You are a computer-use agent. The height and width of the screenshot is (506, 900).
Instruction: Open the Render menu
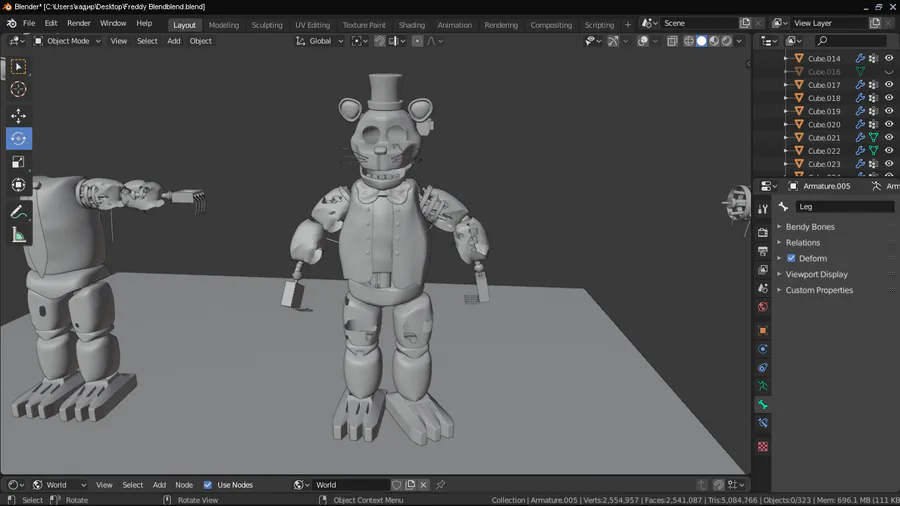79,24
